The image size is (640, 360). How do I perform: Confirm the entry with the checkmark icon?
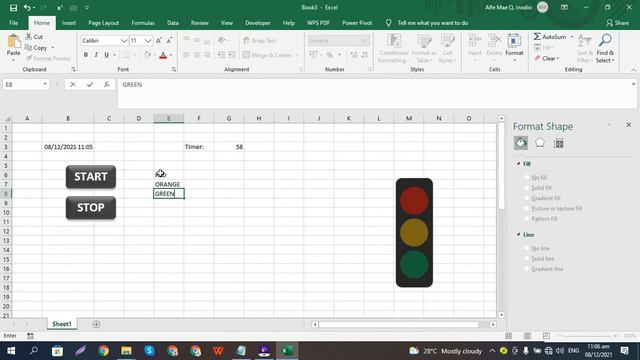[x=90, y=84]
